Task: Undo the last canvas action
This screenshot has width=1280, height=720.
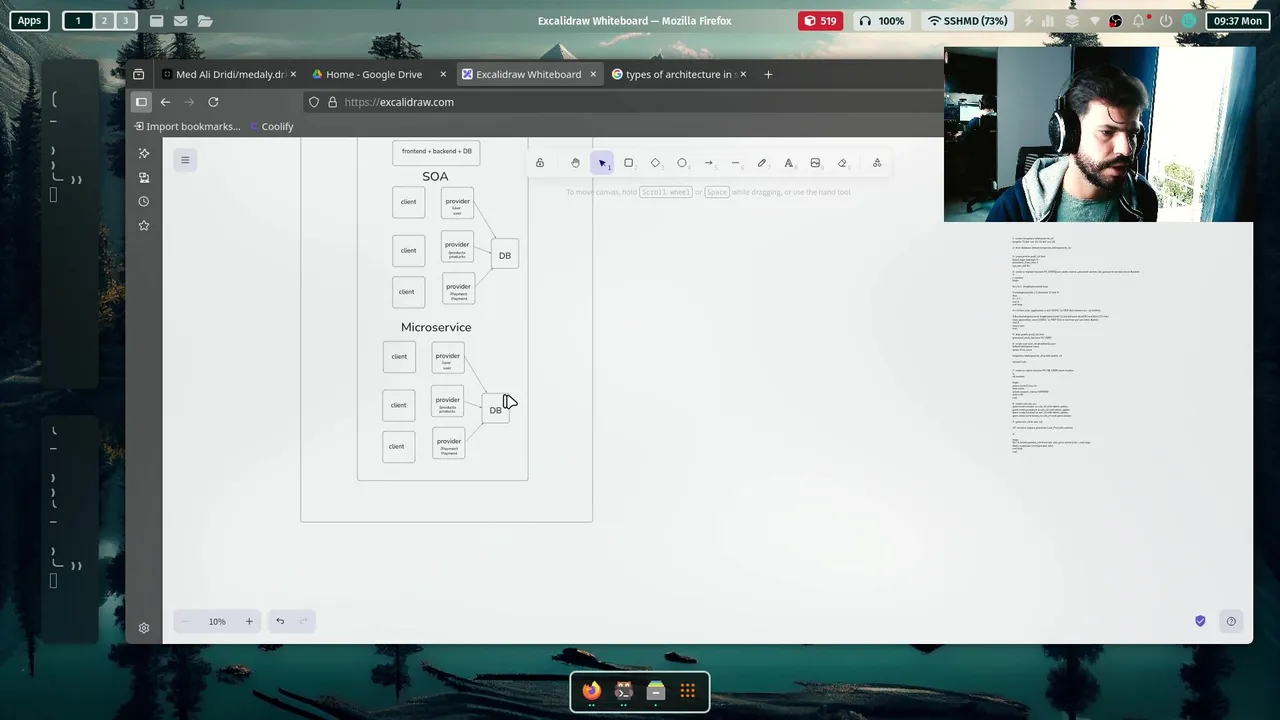Action: coord(280,621)
